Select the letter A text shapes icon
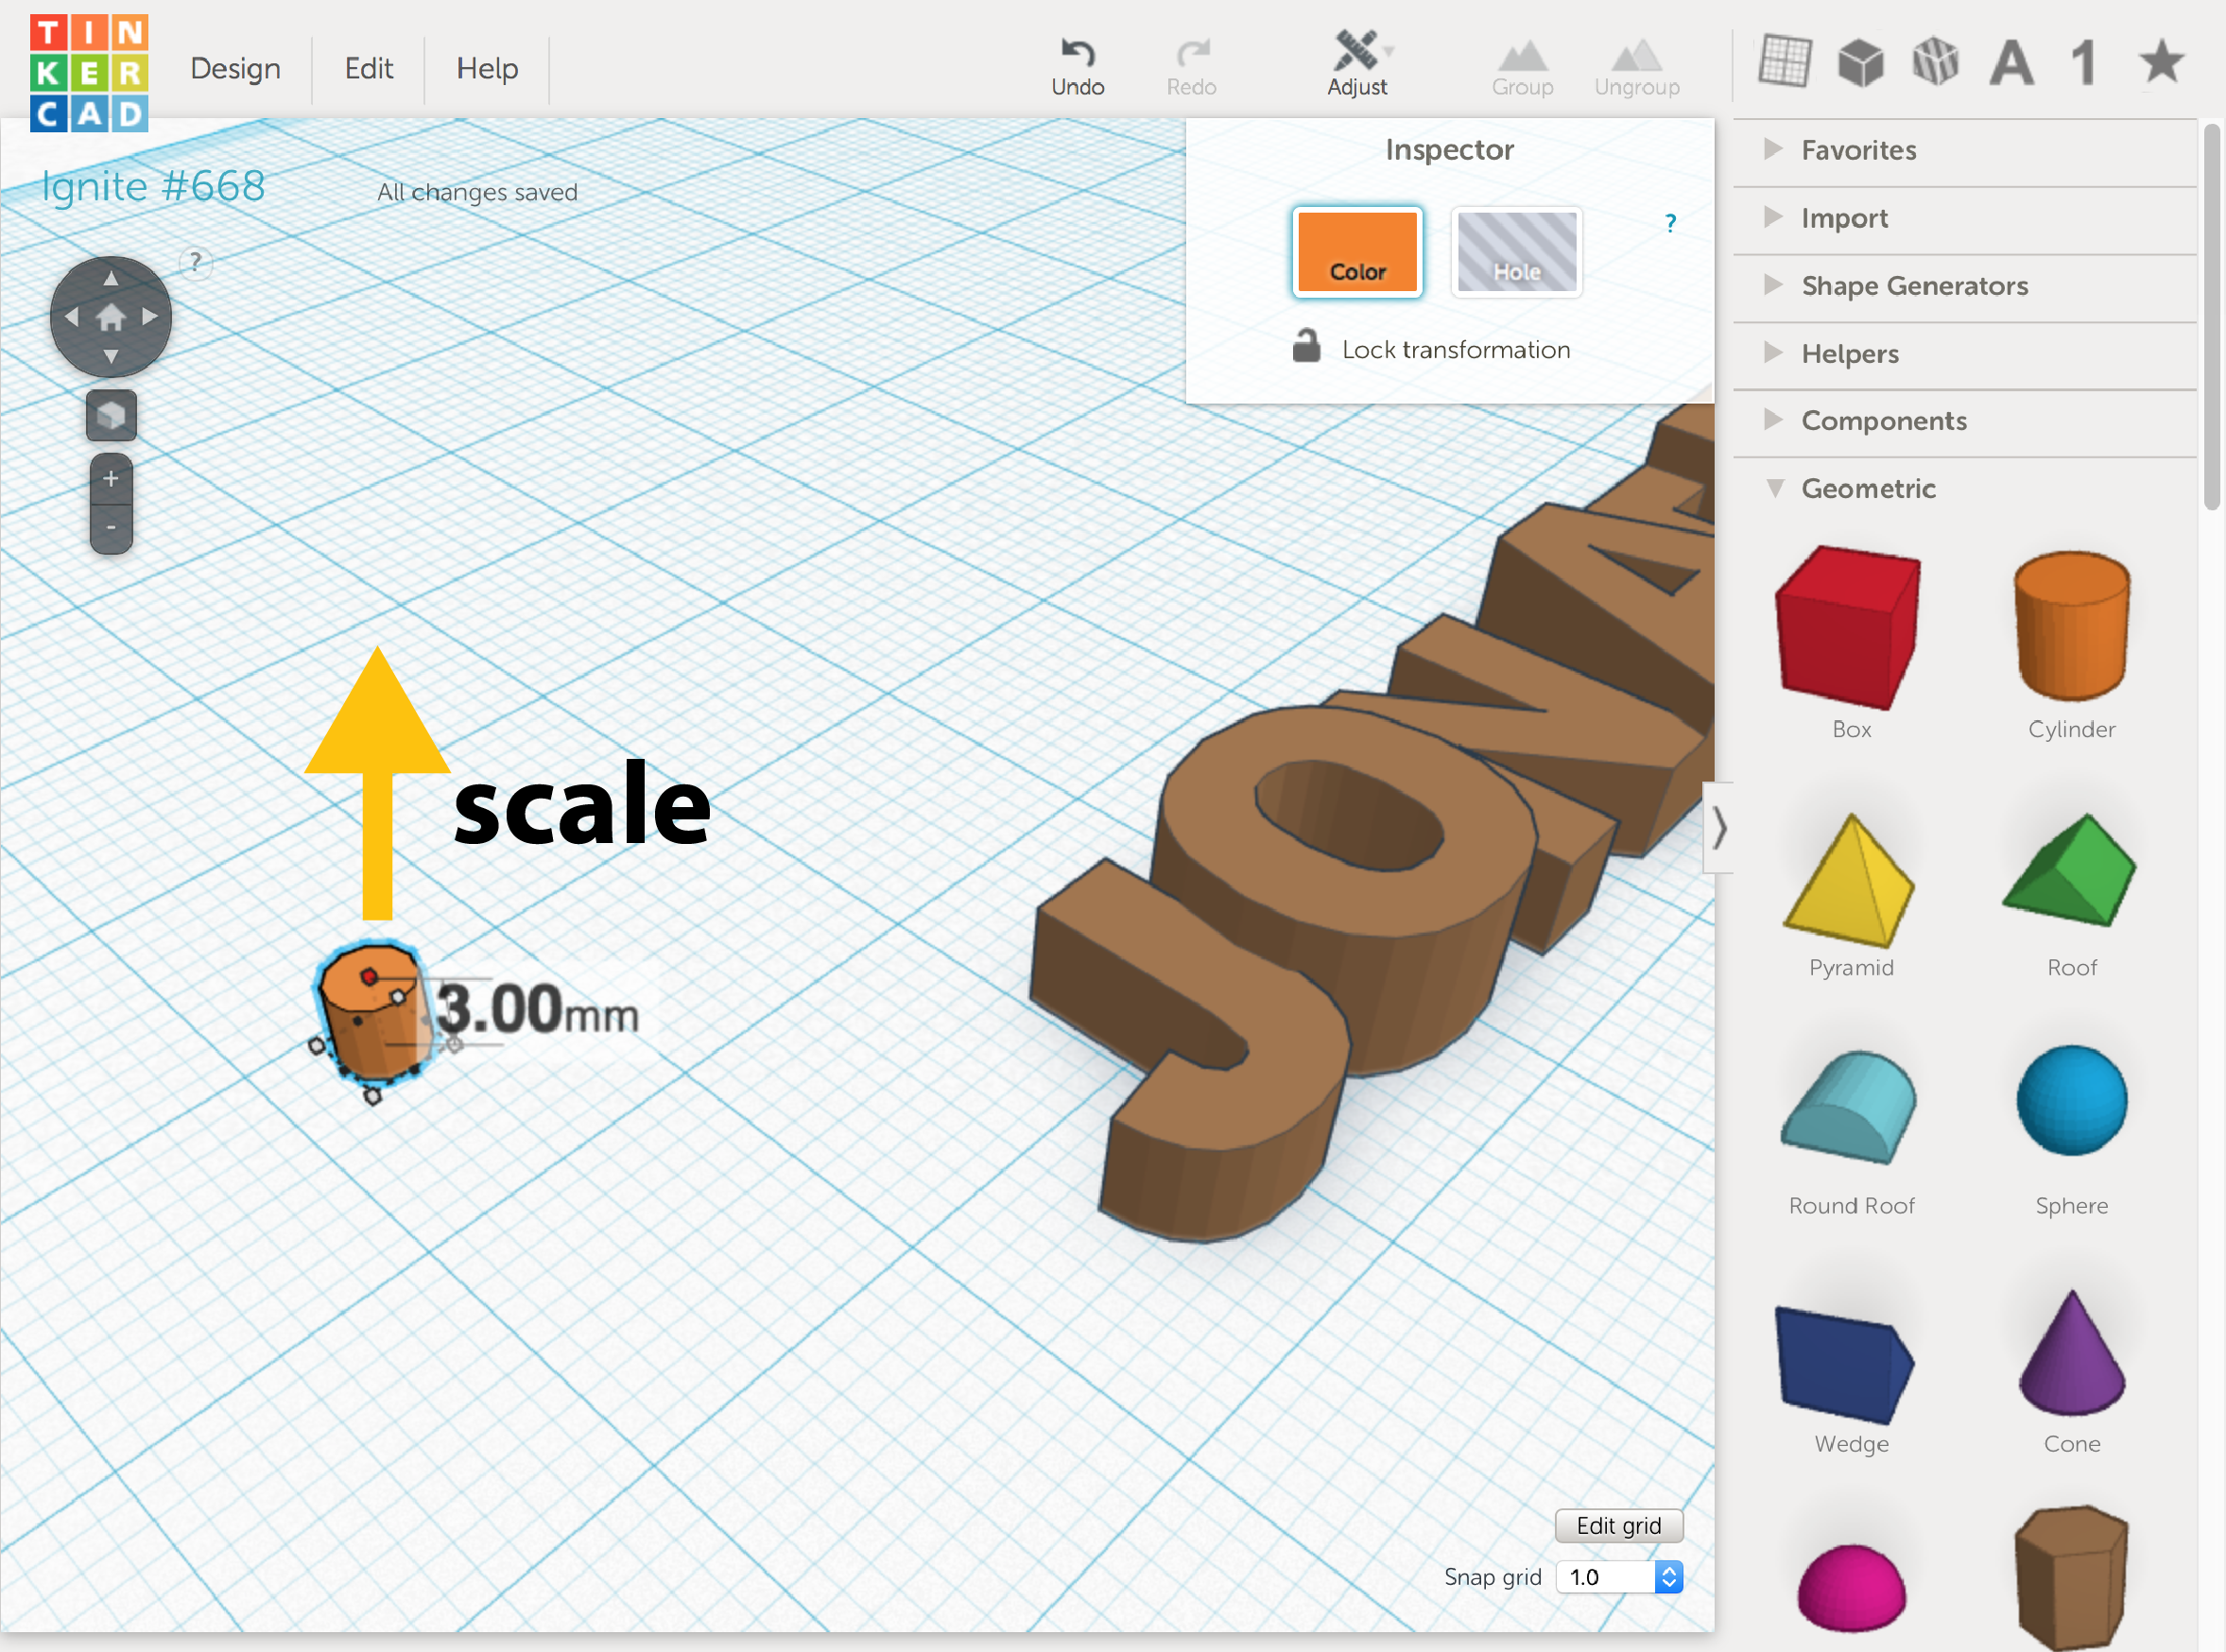The width and height of the screenshot is (2226, 1652). click(2011, 64)
